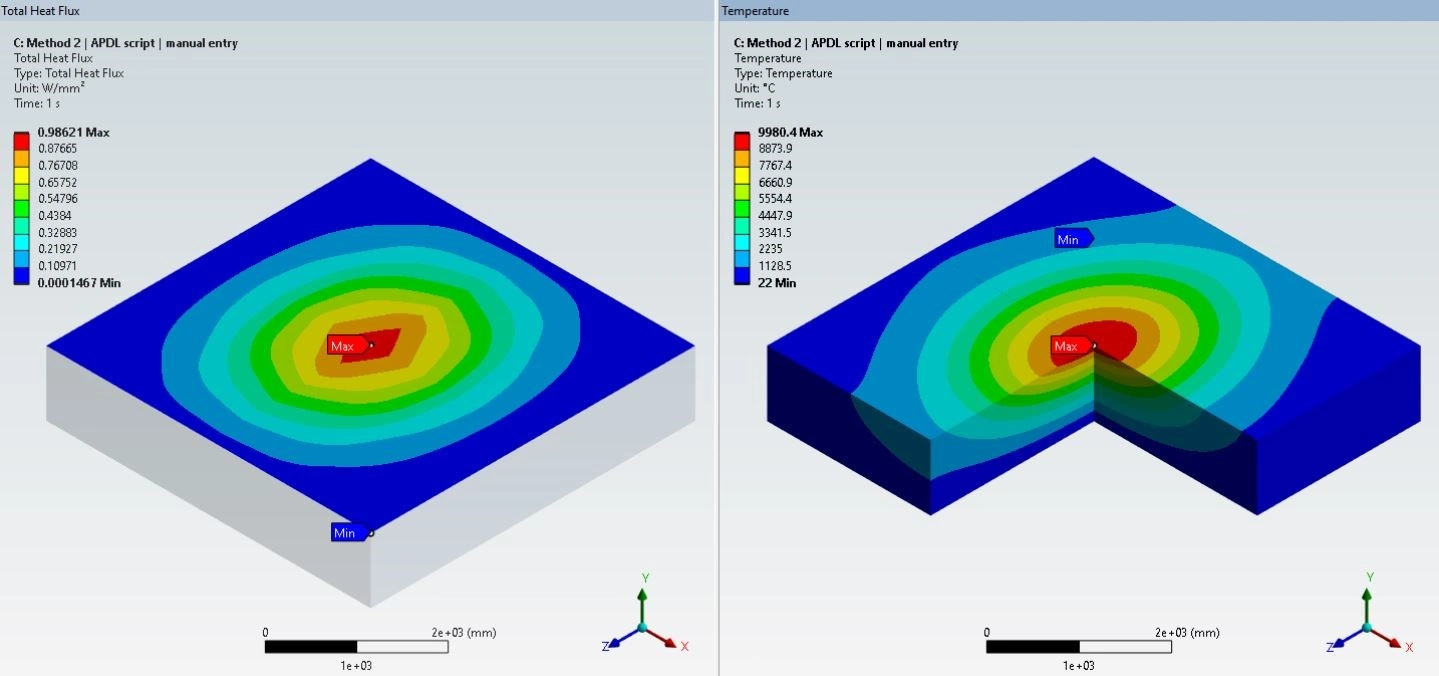Click the legend value 0.87665

(57, 149)
